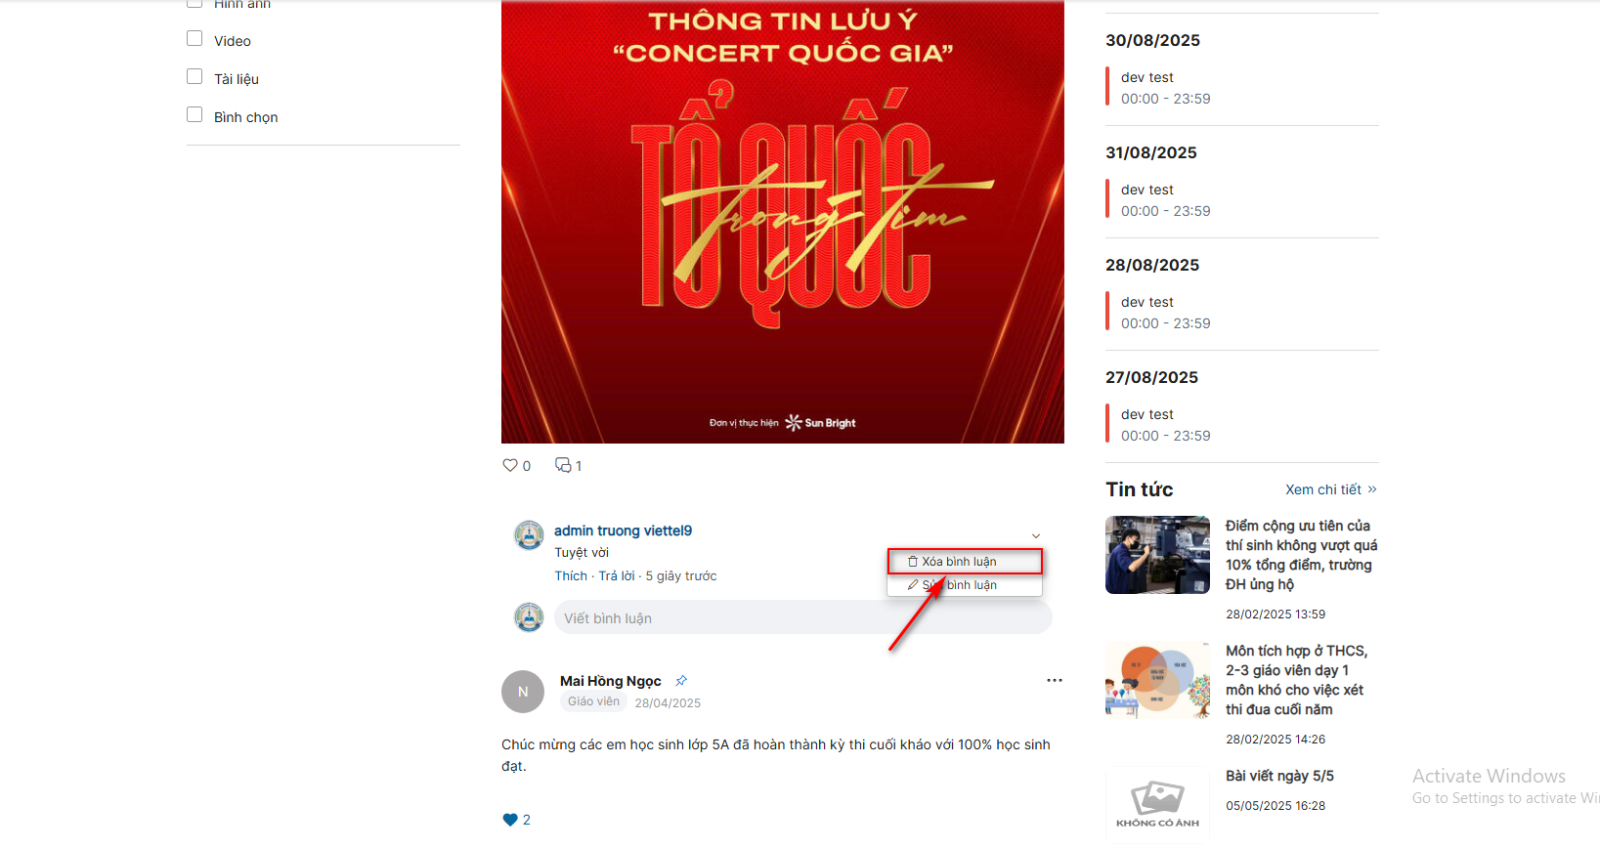Focus the Viết bình luận field
The image size is (1600, 848).
[x=803, y=618]
